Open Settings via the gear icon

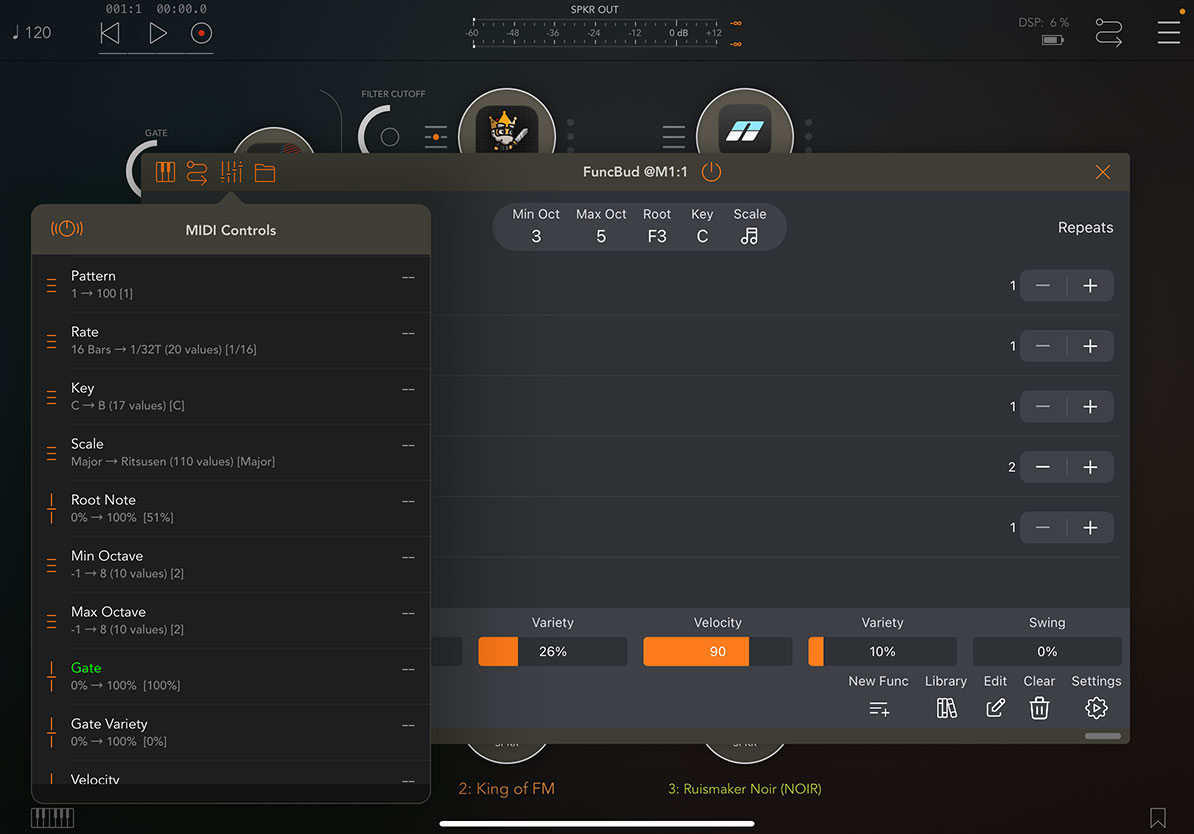tap(1096, 708)
